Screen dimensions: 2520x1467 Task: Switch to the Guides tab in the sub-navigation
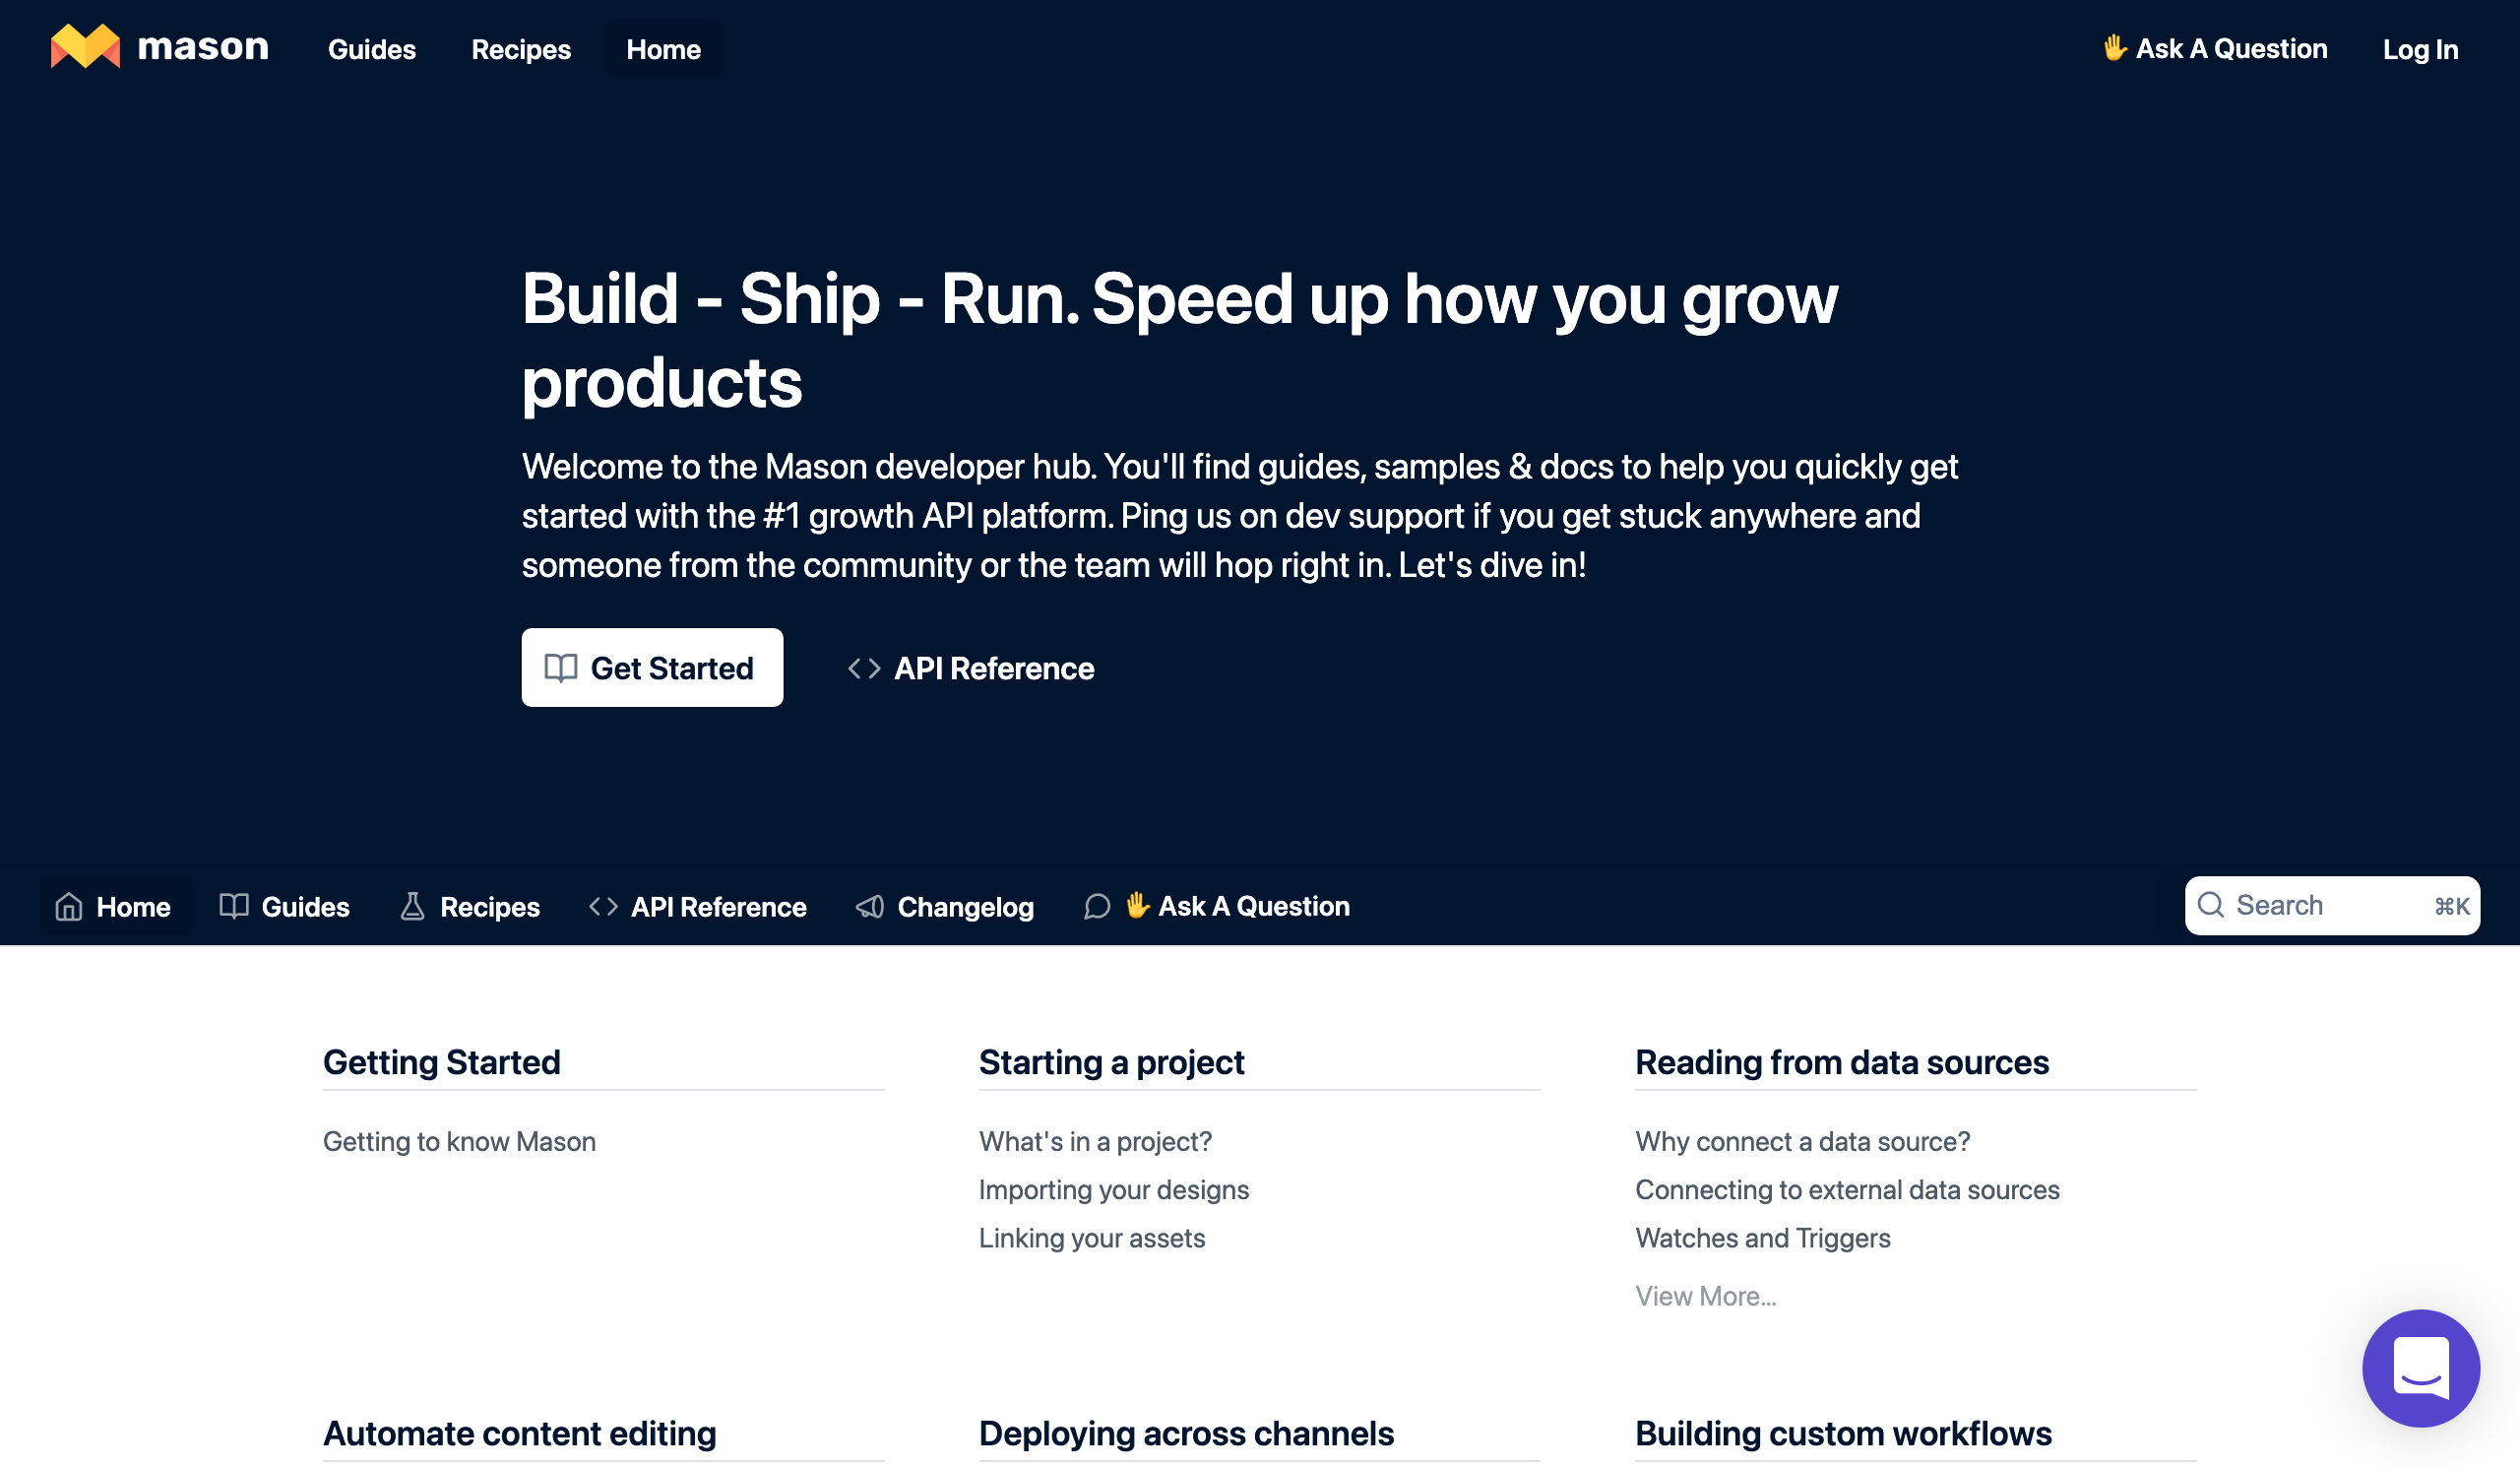pyautogui.click(x=284, y=906)
